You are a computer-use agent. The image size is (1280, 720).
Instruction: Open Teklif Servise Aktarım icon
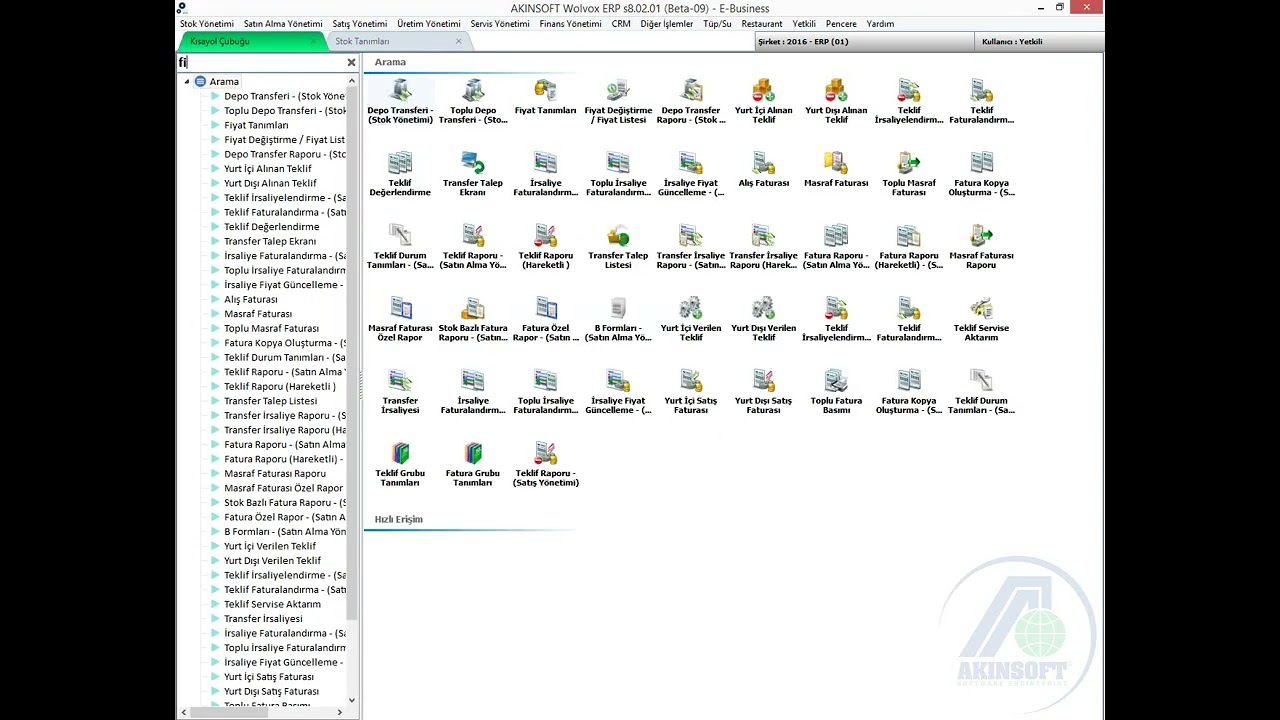tap(981, 320)
